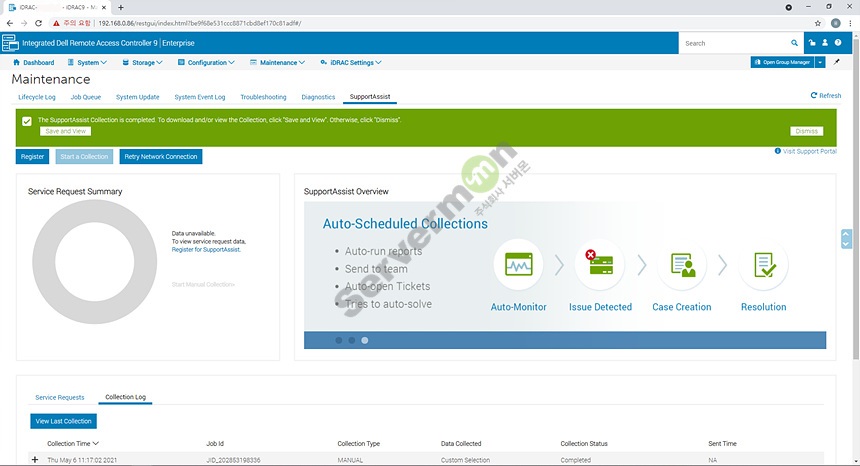This screenshot has width=860, height=466.
Task: Click View Last Collection button
Action: (64, 421)
